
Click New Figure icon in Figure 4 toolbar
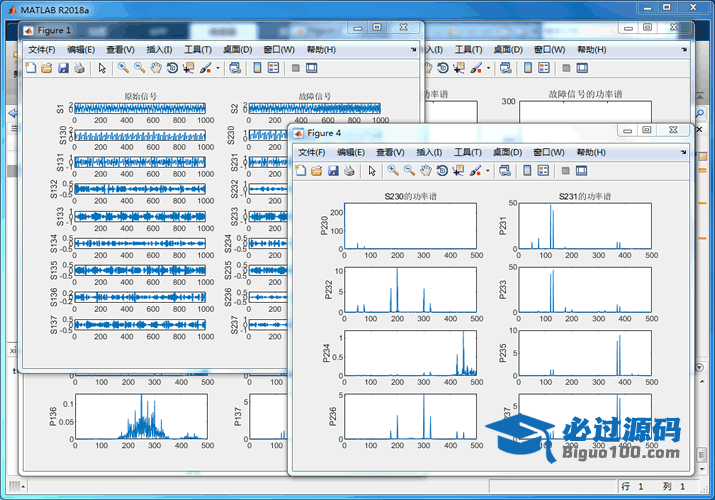click(x=301, y=171)
